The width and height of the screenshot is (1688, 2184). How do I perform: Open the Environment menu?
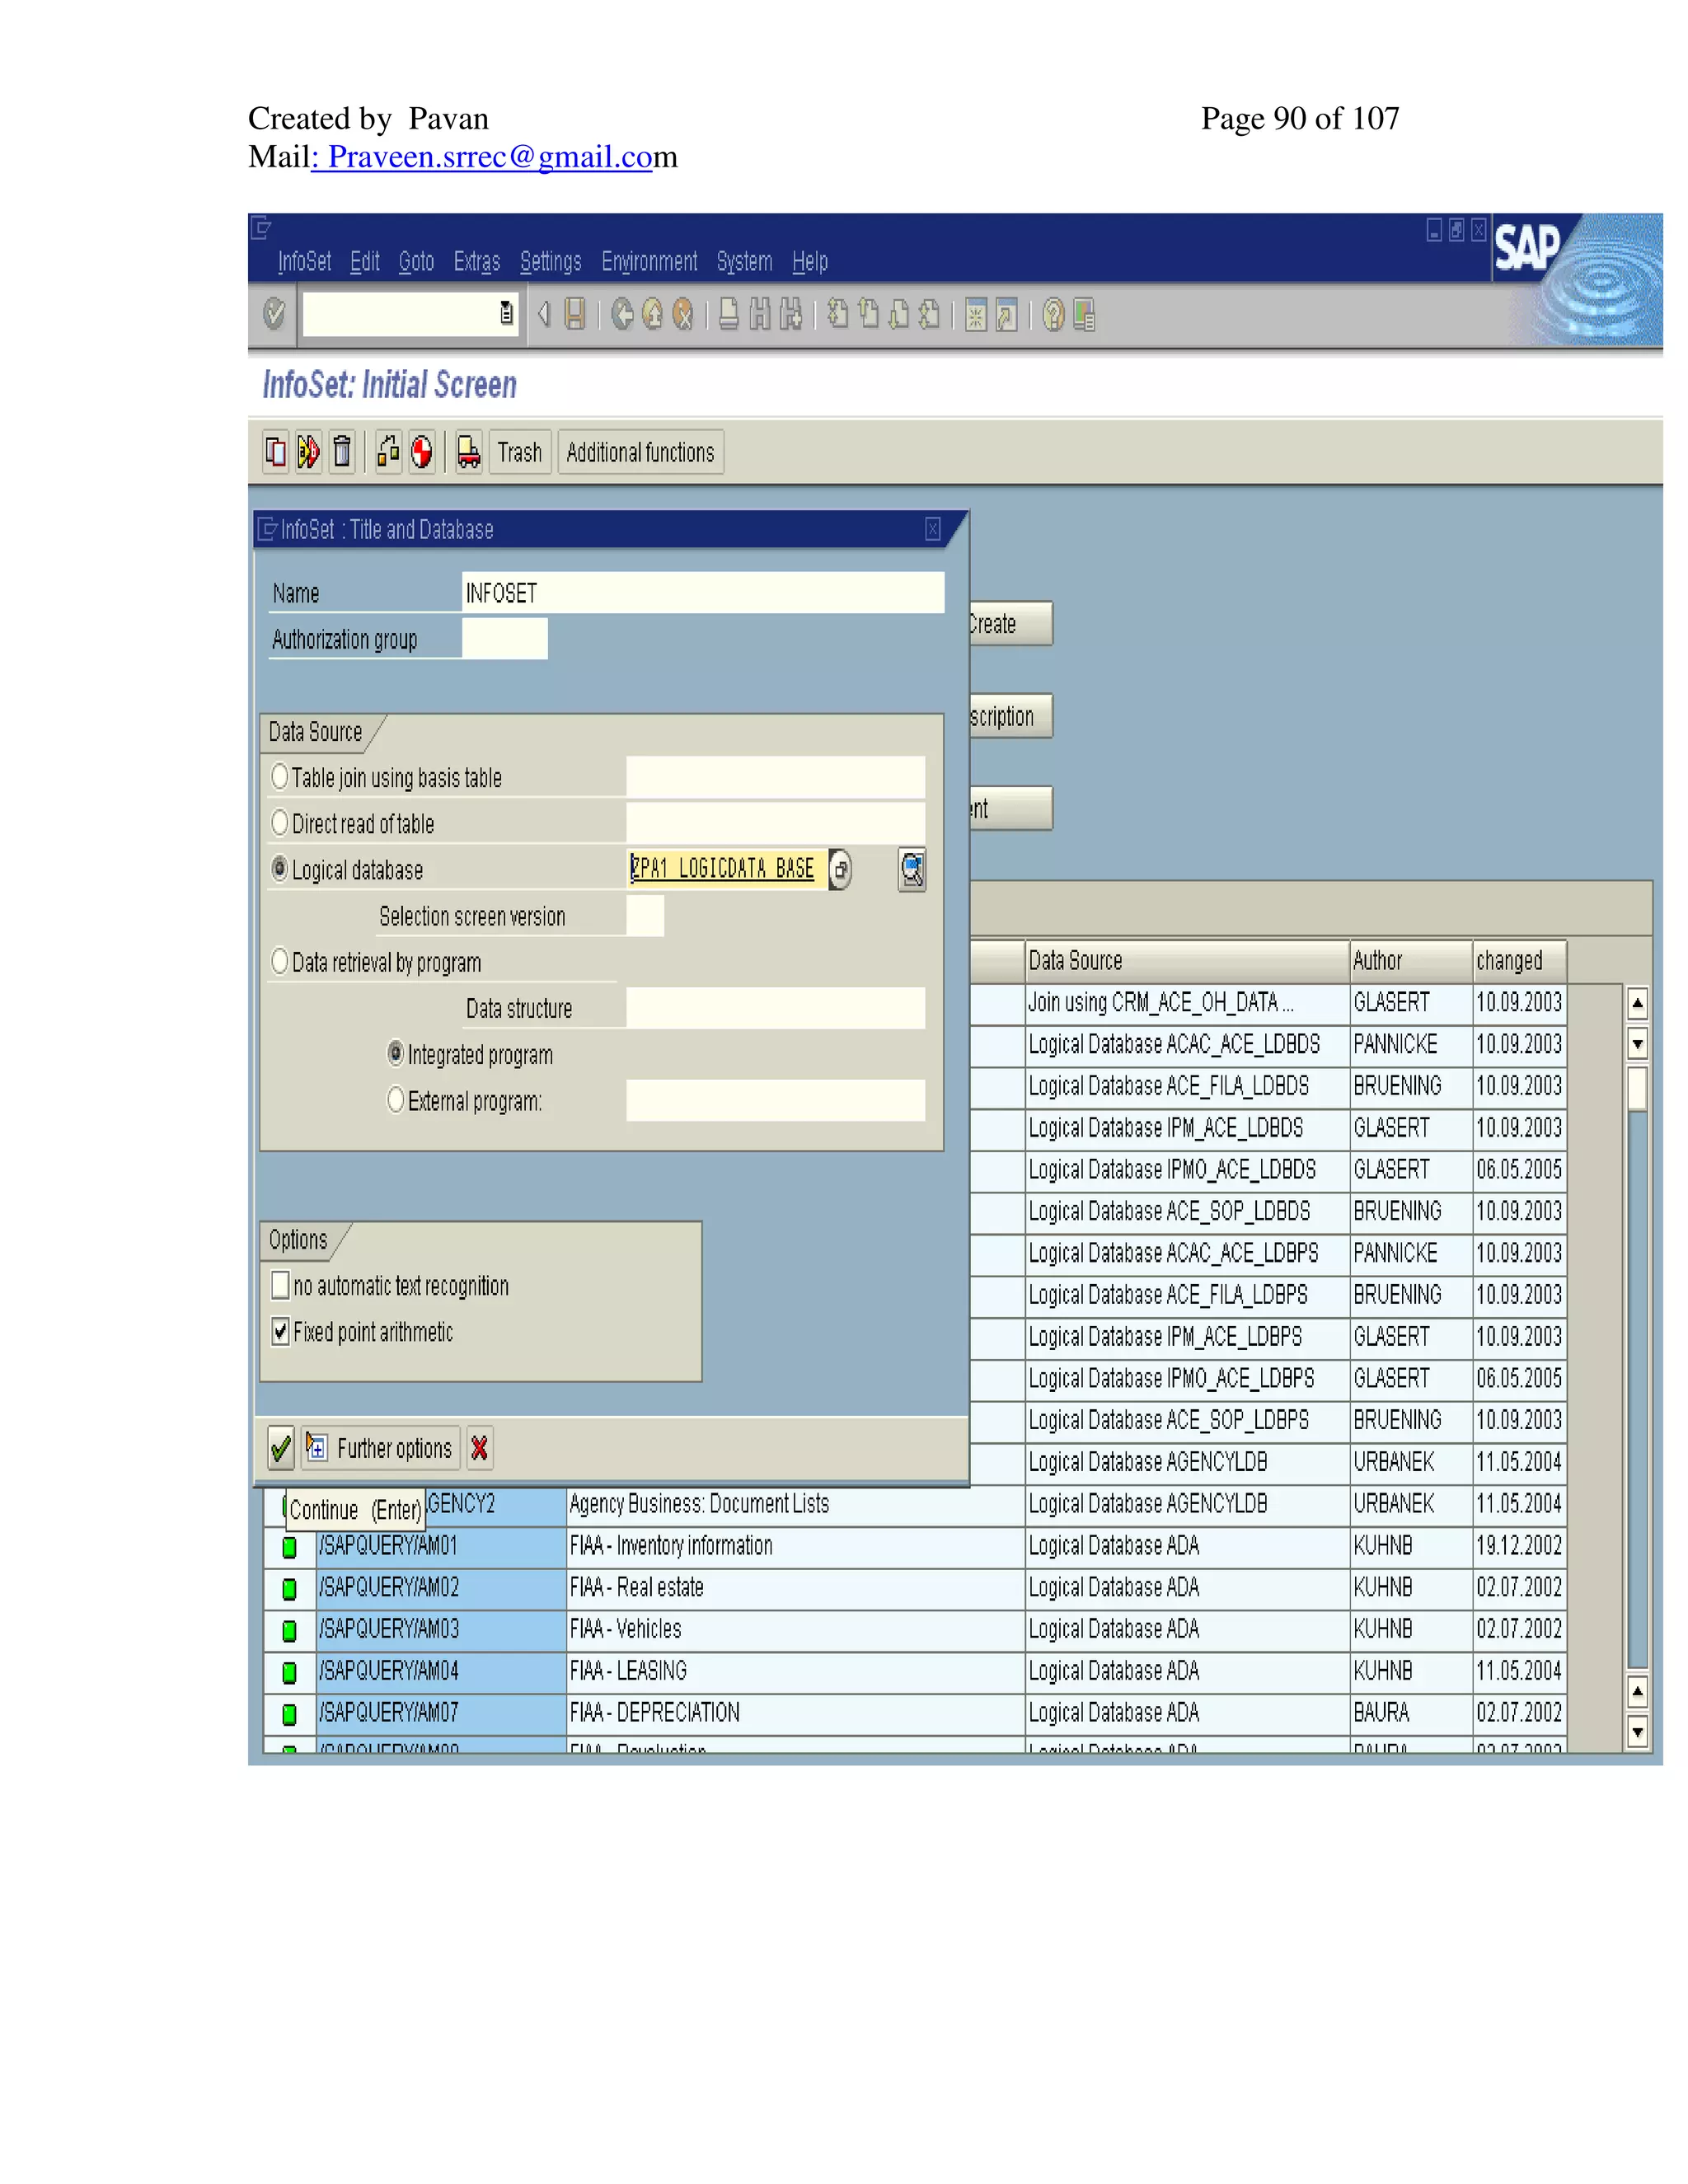(x=649, y=262)
